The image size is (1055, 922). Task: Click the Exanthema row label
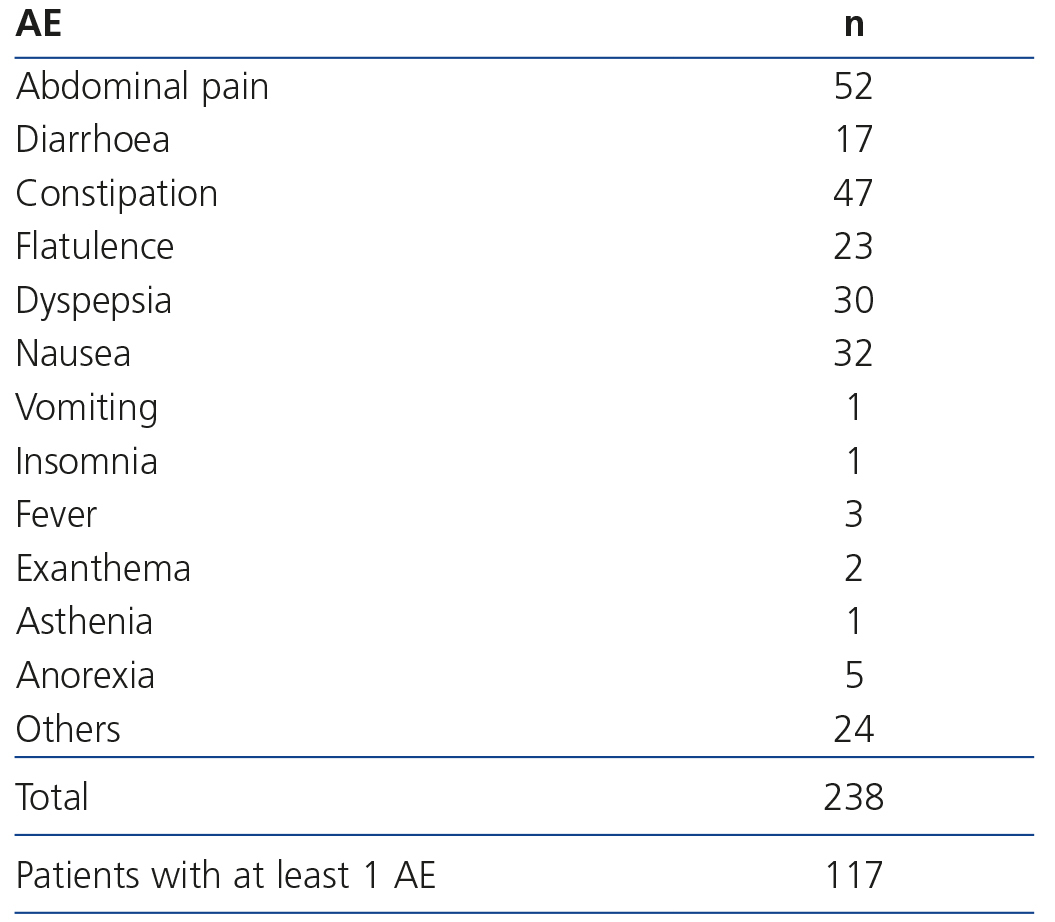point(103,568)
